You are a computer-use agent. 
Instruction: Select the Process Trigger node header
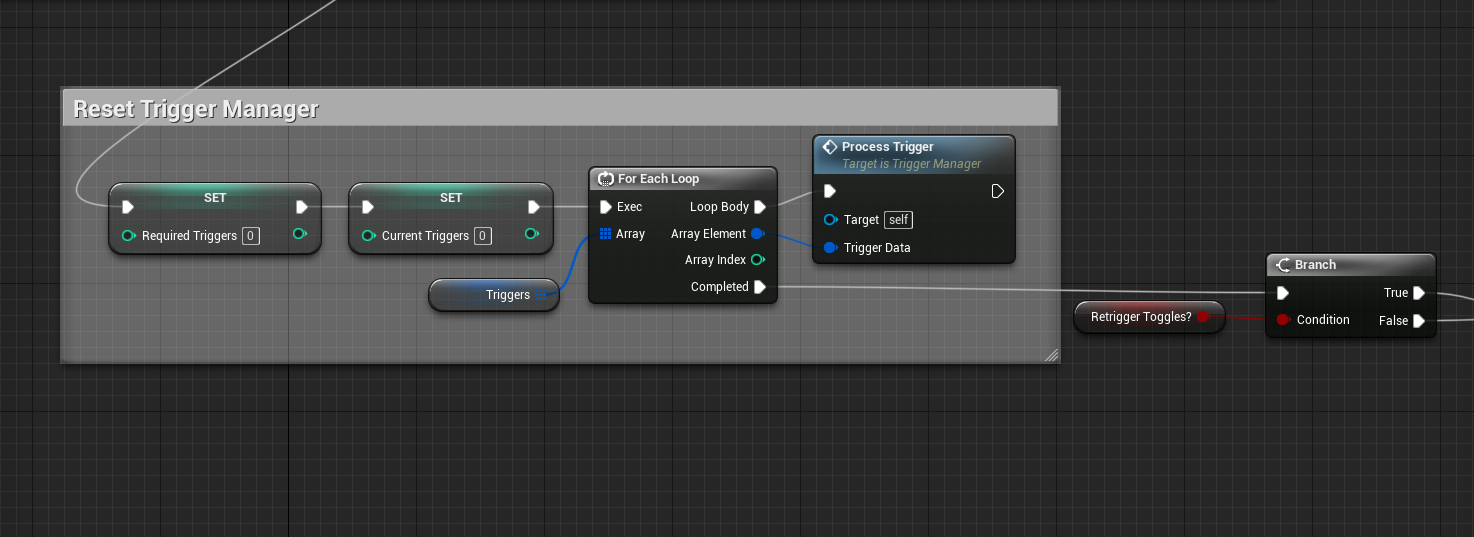(887, 147)
